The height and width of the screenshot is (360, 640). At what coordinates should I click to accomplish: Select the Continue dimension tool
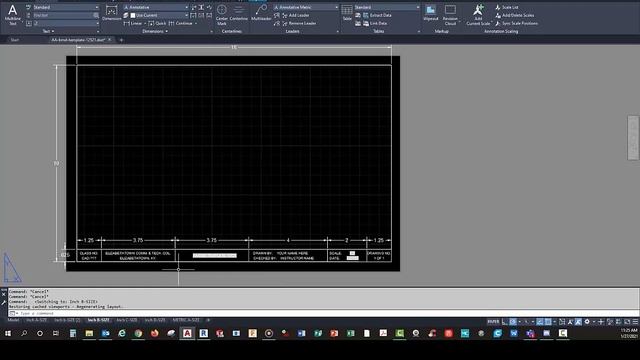click(x=180, y=23)
